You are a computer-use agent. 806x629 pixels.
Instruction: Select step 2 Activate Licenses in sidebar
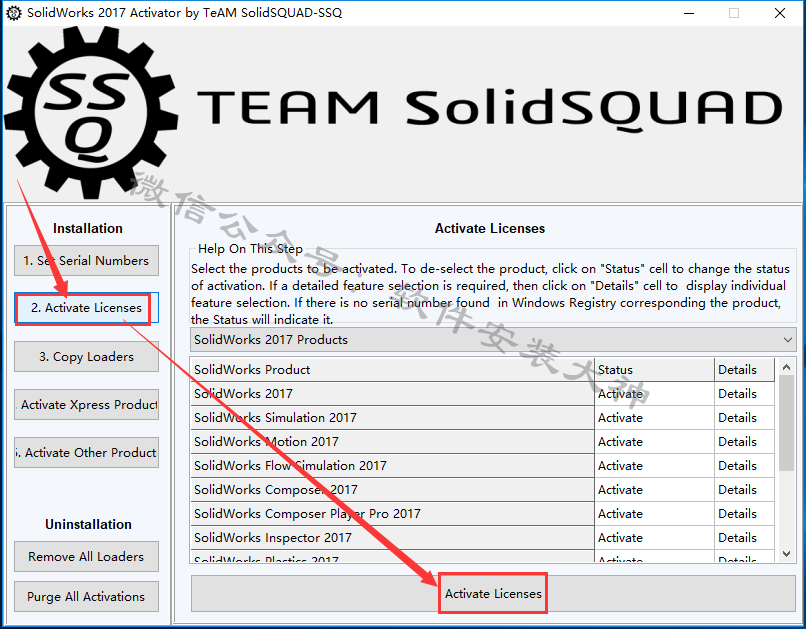[86, 308]
